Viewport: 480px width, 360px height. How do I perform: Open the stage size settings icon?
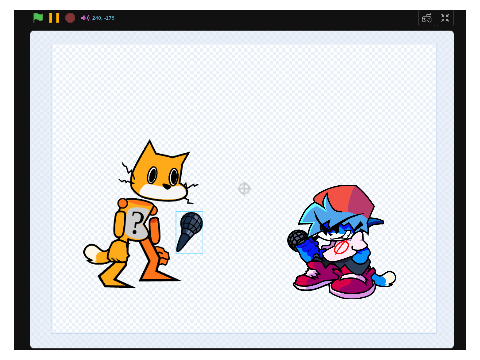(427, 18)
